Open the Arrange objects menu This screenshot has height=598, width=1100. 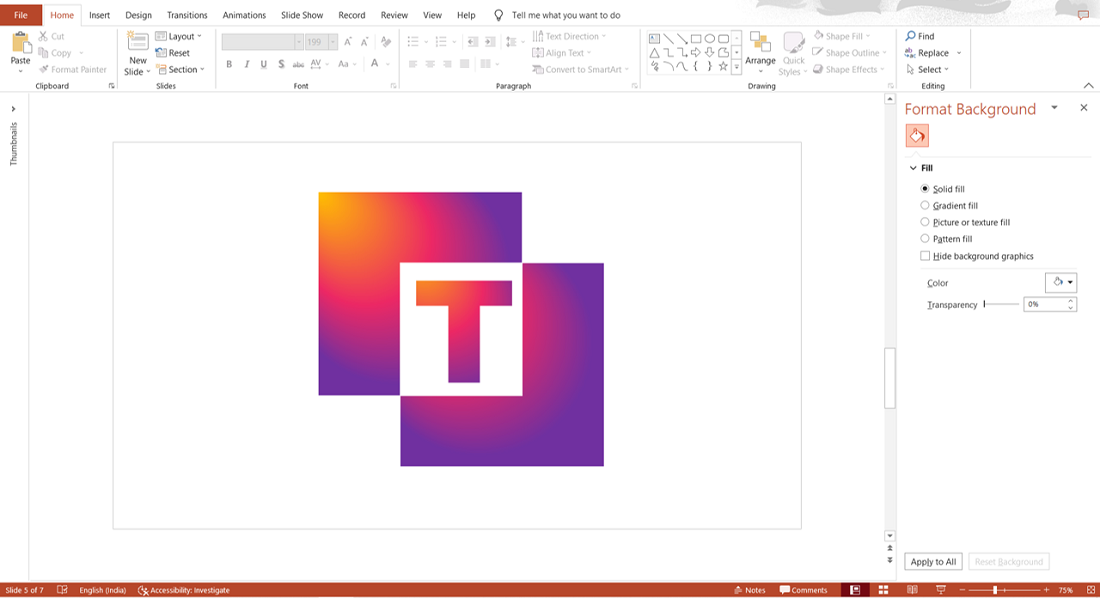click(760, 53)
